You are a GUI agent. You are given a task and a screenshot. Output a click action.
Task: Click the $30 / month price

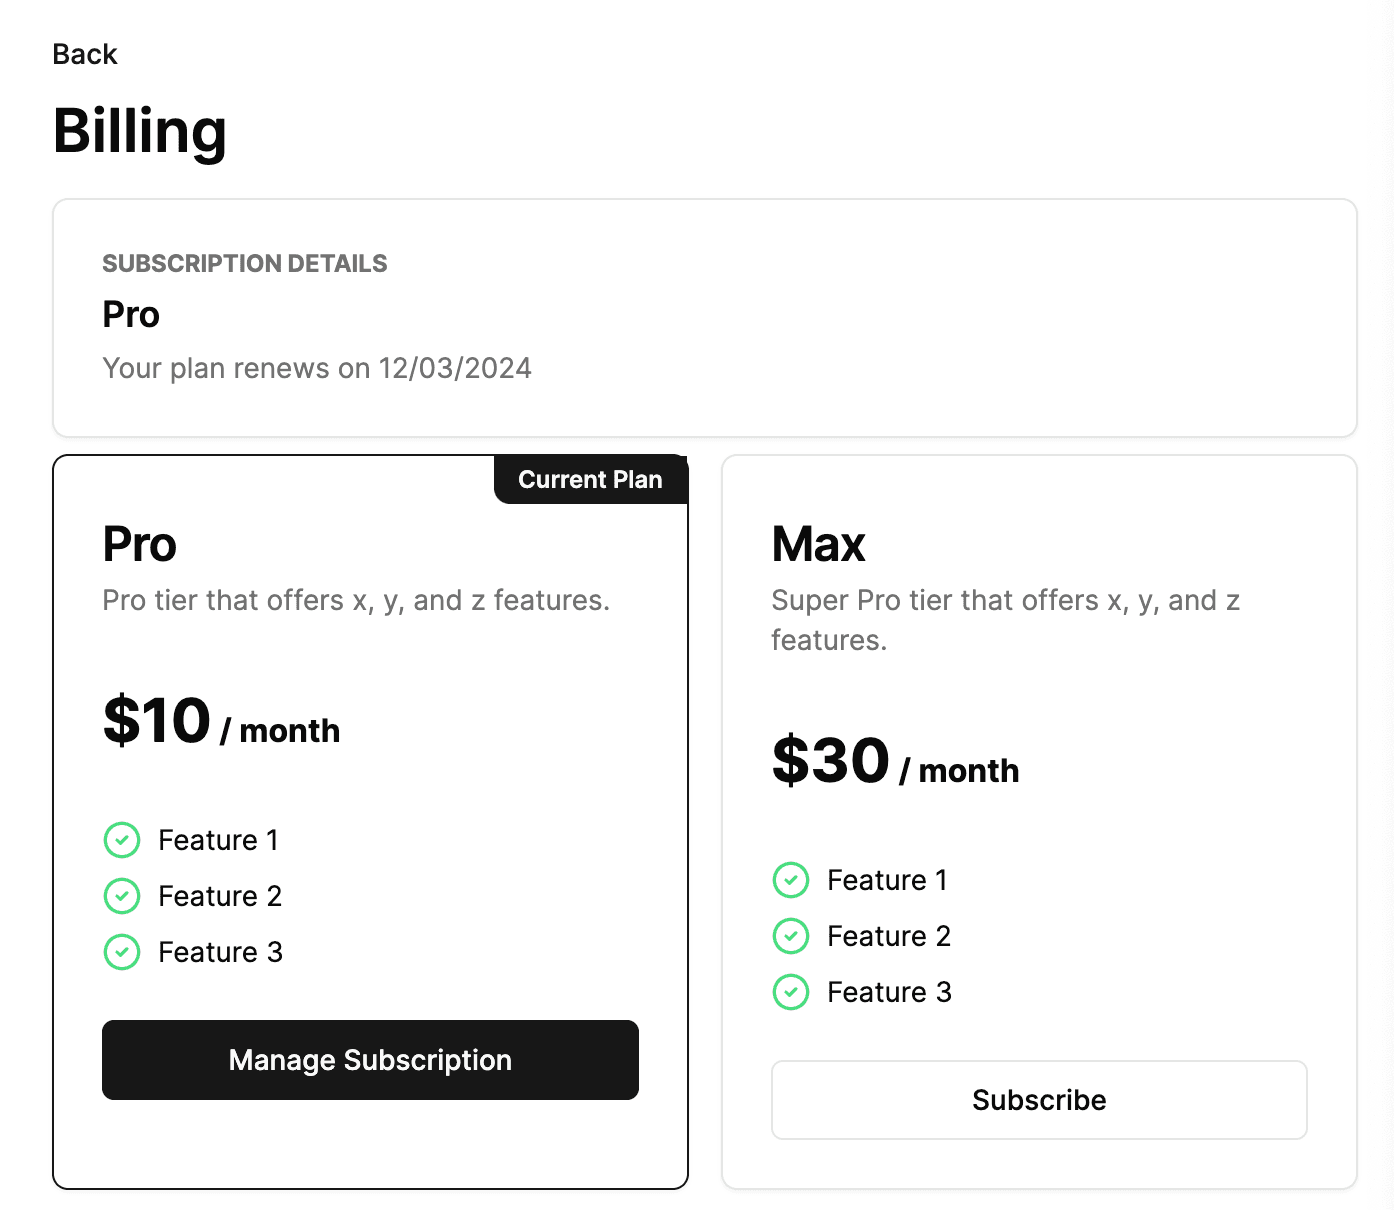[x=895, y=762]
